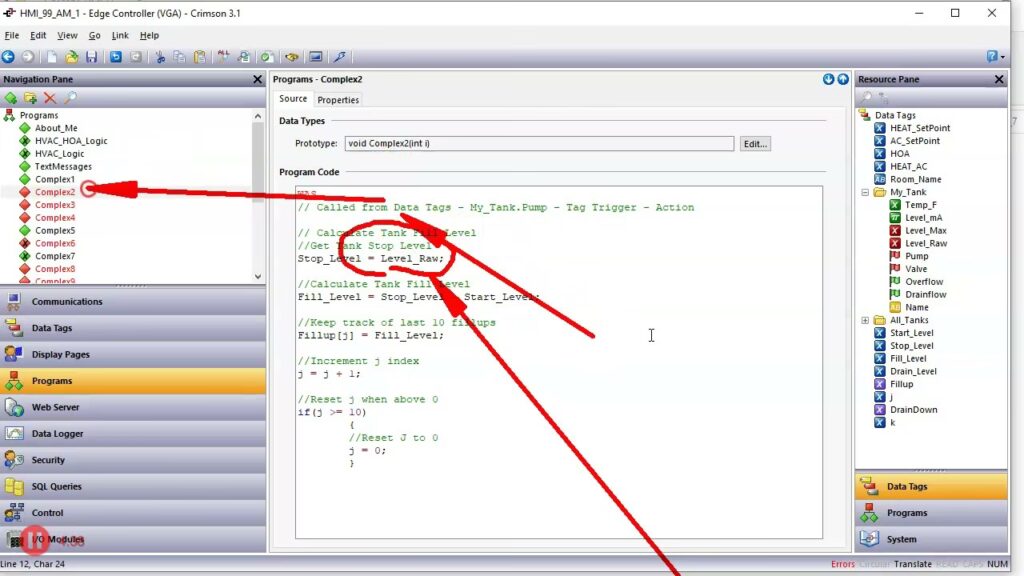Screen dimensions: 1024x576
Task: Select the HVAC_HOA_Logic program in tree
Action: click(x=70, y=141)
